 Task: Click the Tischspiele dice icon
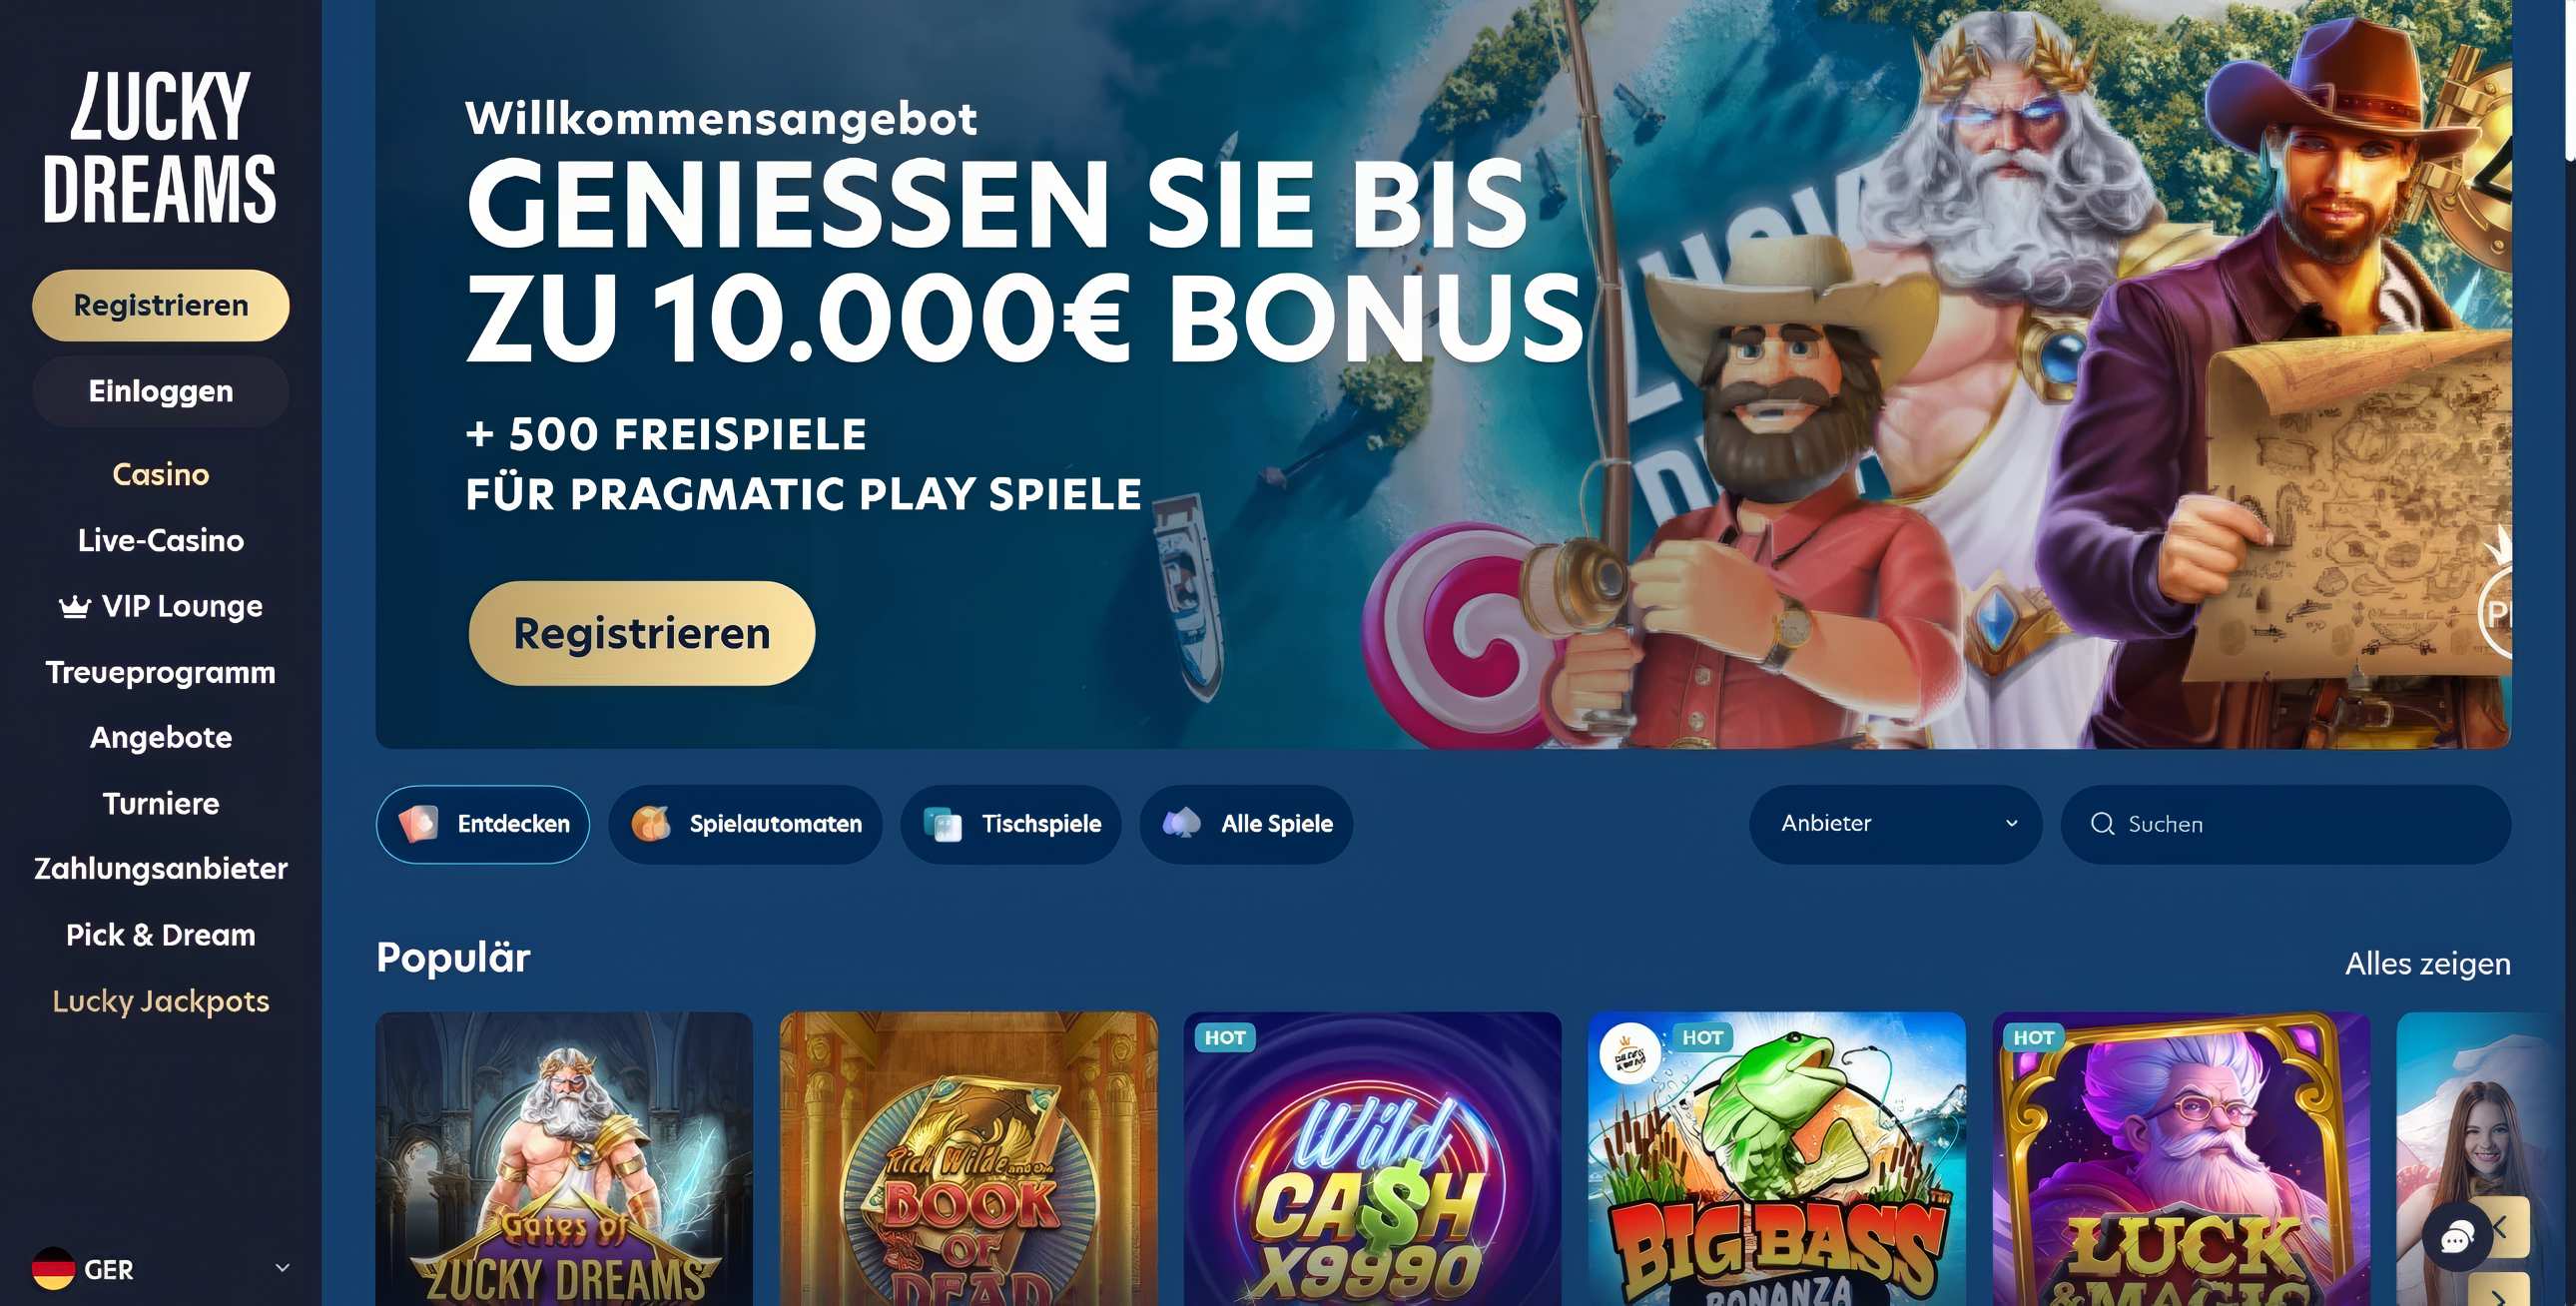tap(942, 824)
